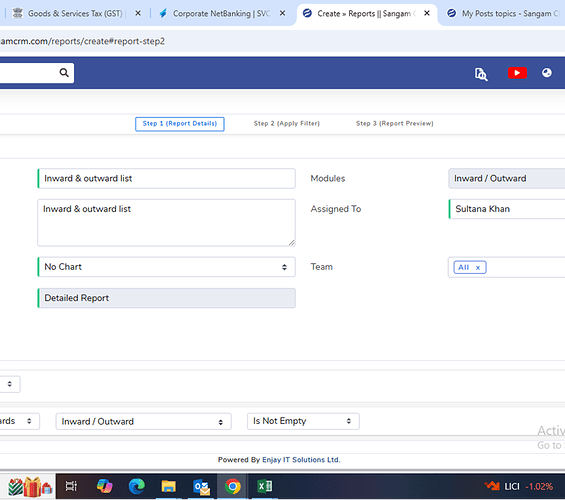
Task: Open the YouTube video icon
Action: click(x=517, y=73)
